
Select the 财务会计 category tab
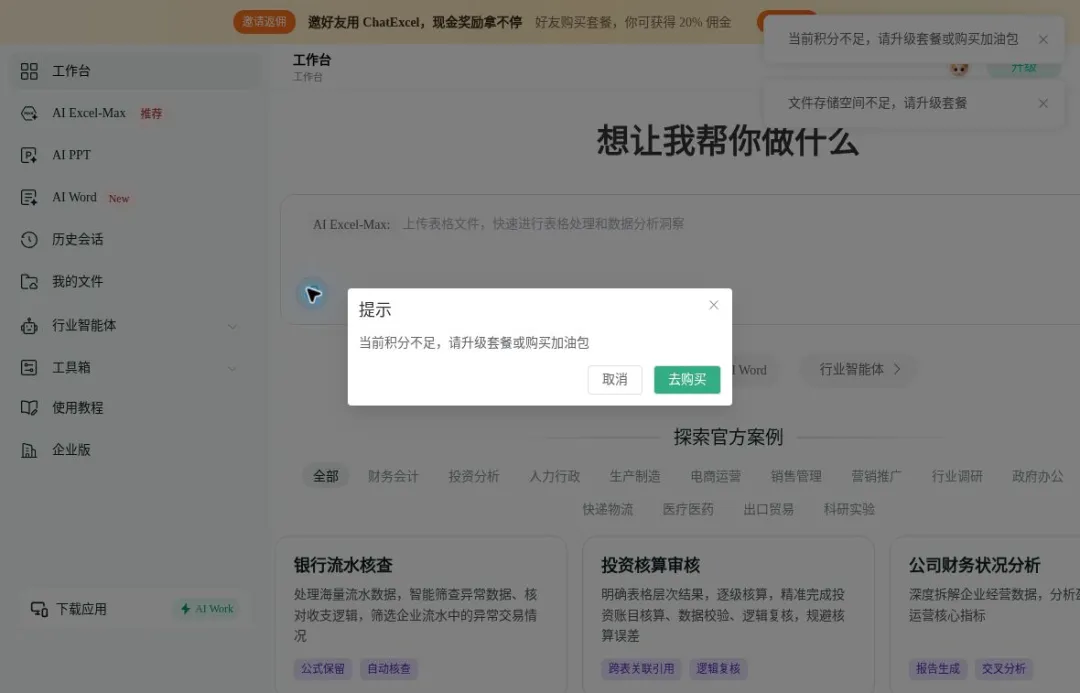click(x=393, y=476)
